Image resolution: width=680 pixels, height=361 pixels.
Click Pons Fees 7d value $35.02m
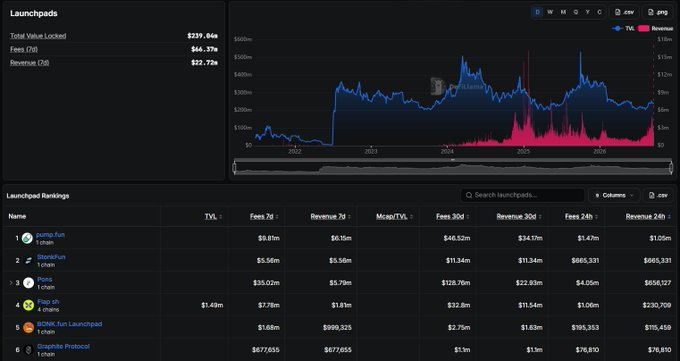click(266, 283)
